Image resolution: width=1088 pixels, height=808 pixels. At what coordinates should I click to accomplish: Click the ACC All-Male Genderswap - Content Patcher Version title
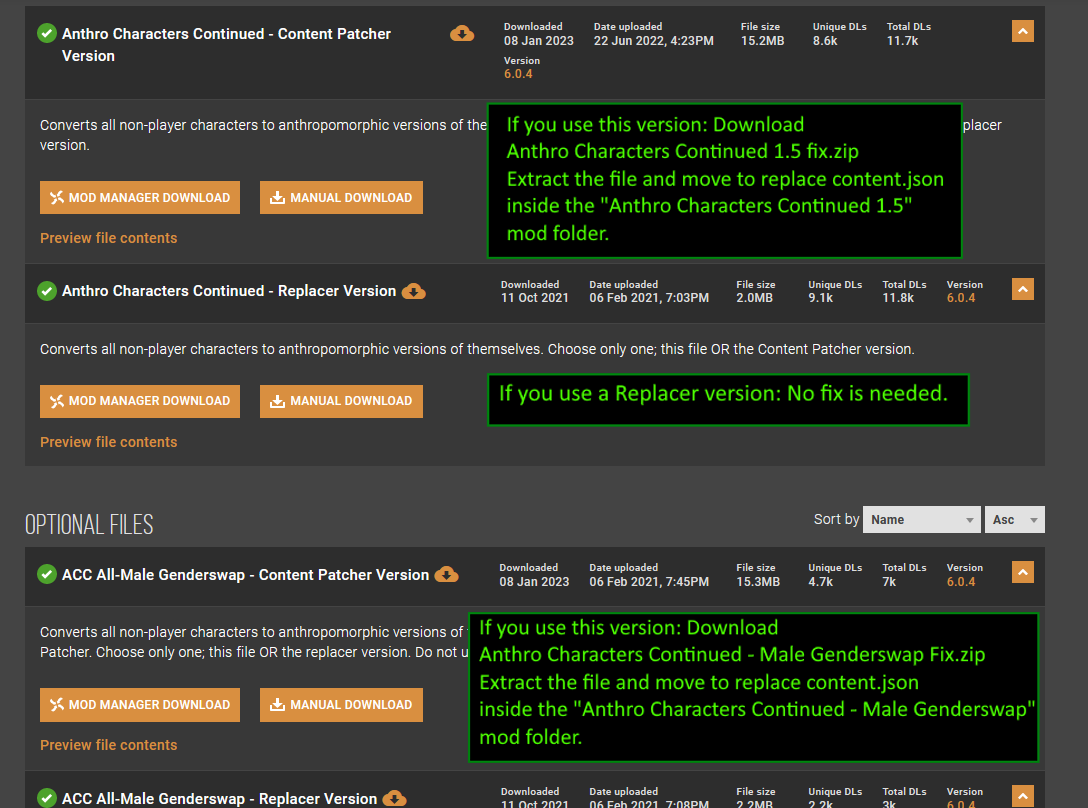(x=246, y=575)
